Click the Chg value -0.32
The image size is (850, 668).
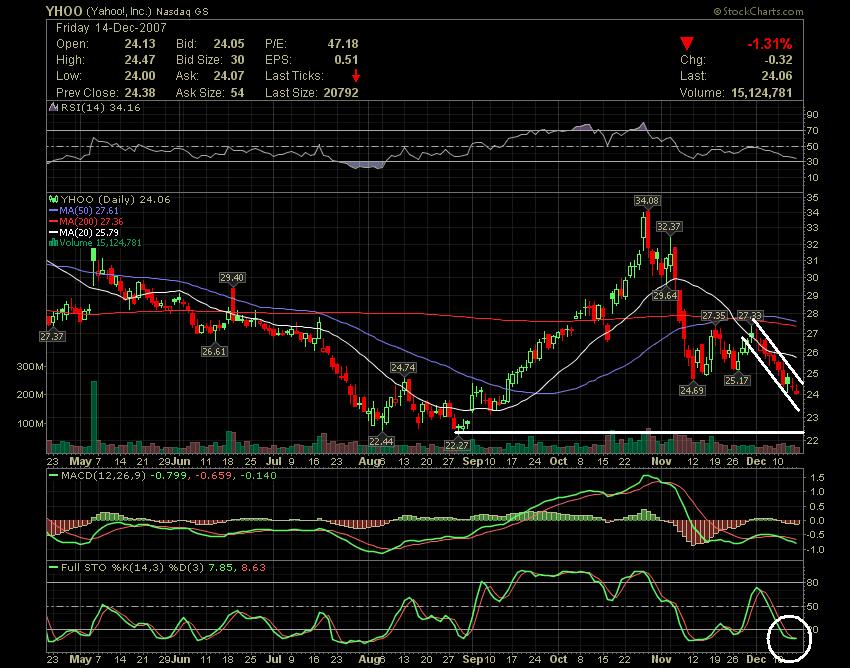click(x=777, y=60)
